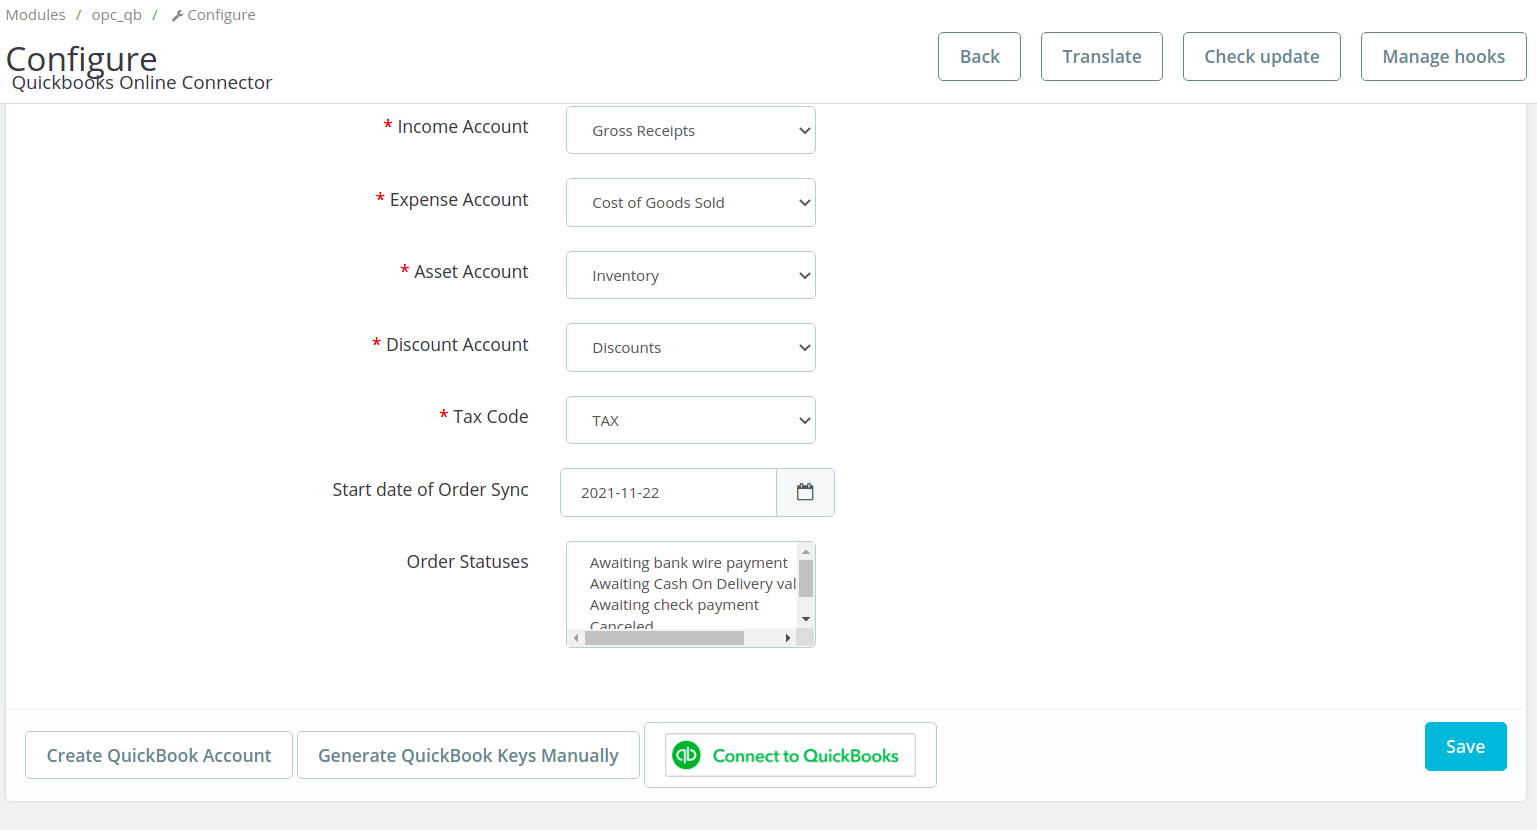Open the Asset Account dropdown

tap(691, 275)
